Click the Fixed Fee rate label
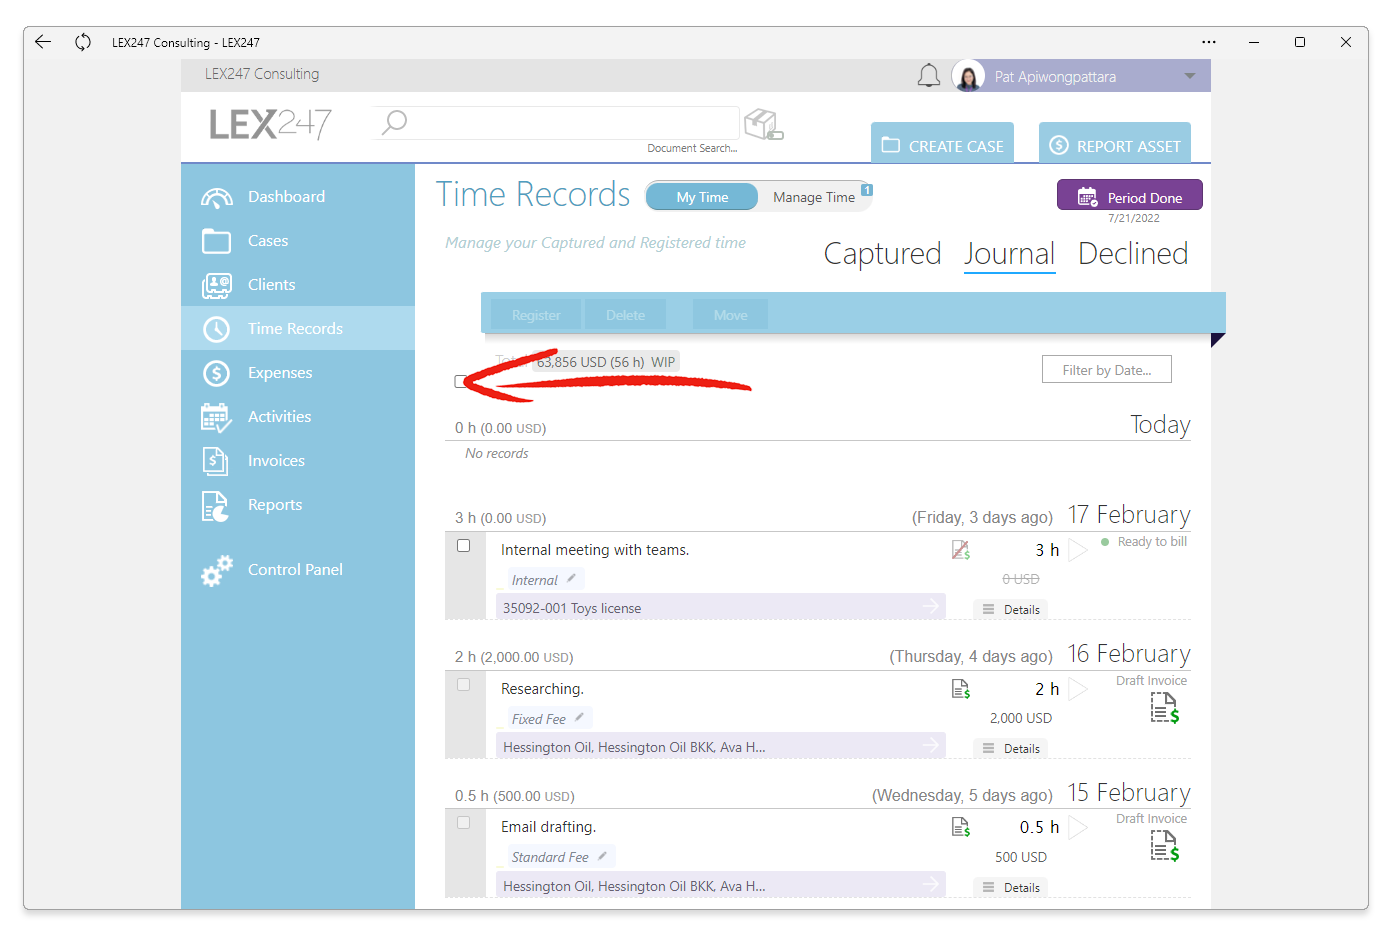 click(x=538, y=719)
